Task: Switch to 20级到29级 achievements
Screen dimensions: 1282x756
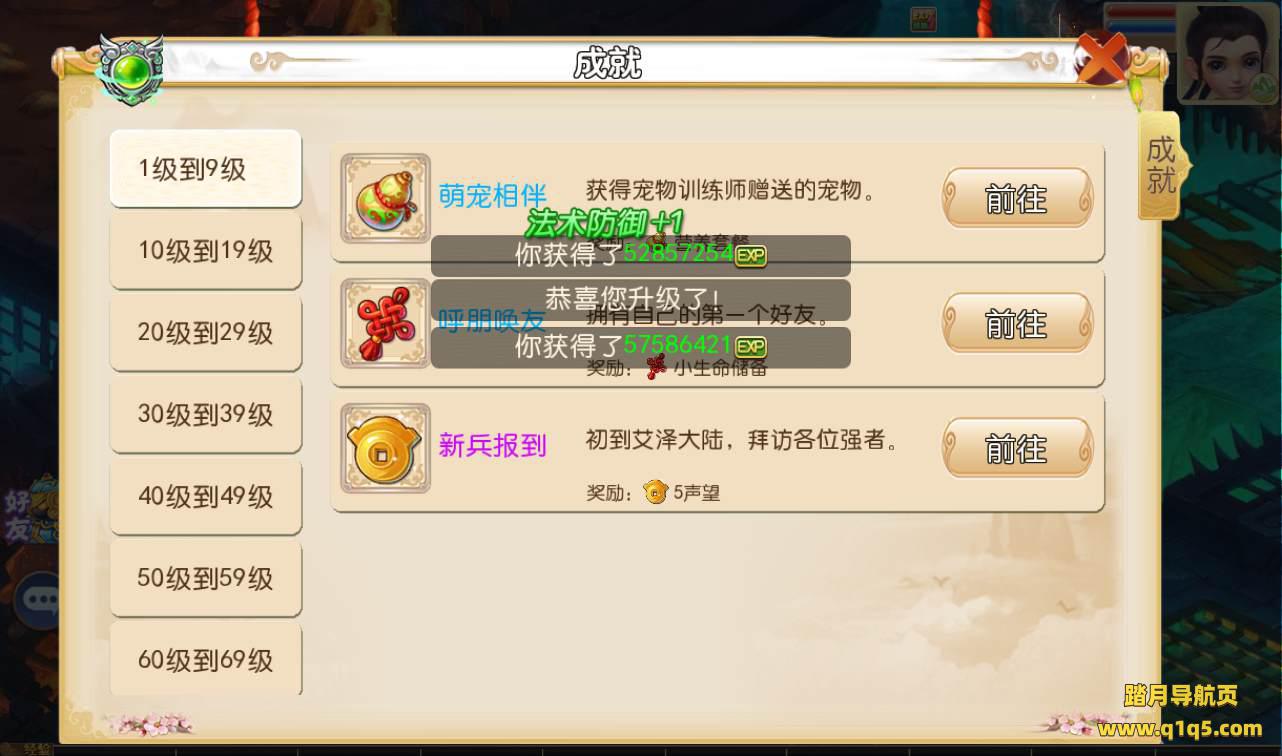Action: [205, 332]
